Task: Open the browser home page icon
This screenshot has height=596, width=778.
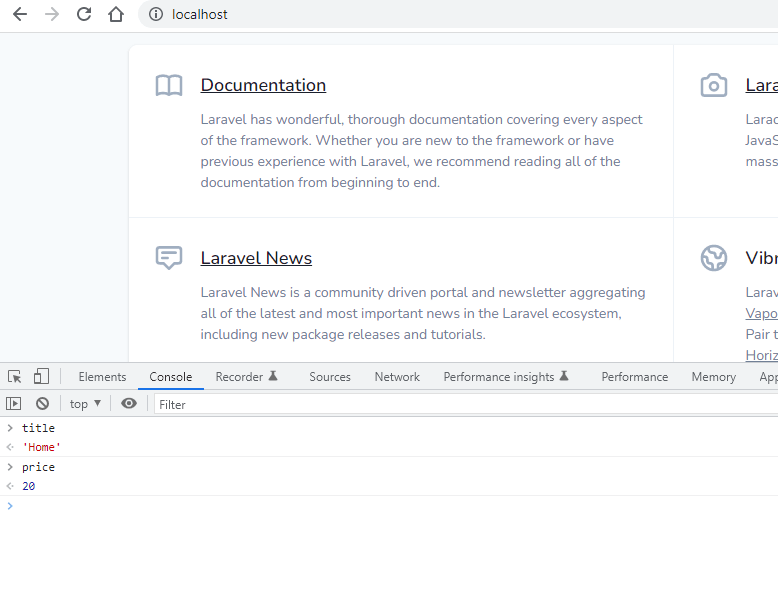Action: pyautogui.click(x=116, y=14)
